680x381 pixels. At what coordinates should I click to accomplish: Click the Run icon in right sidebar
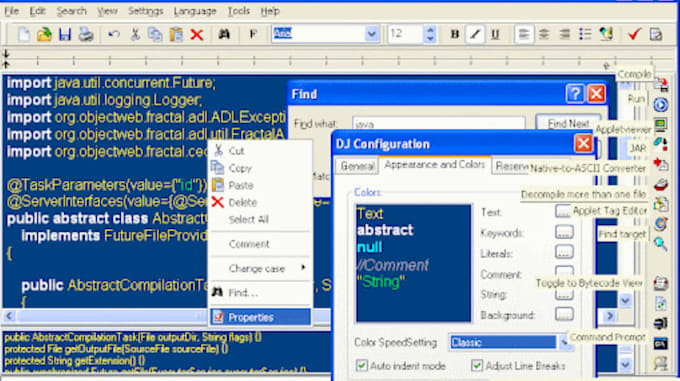click(x=661, y=104)
